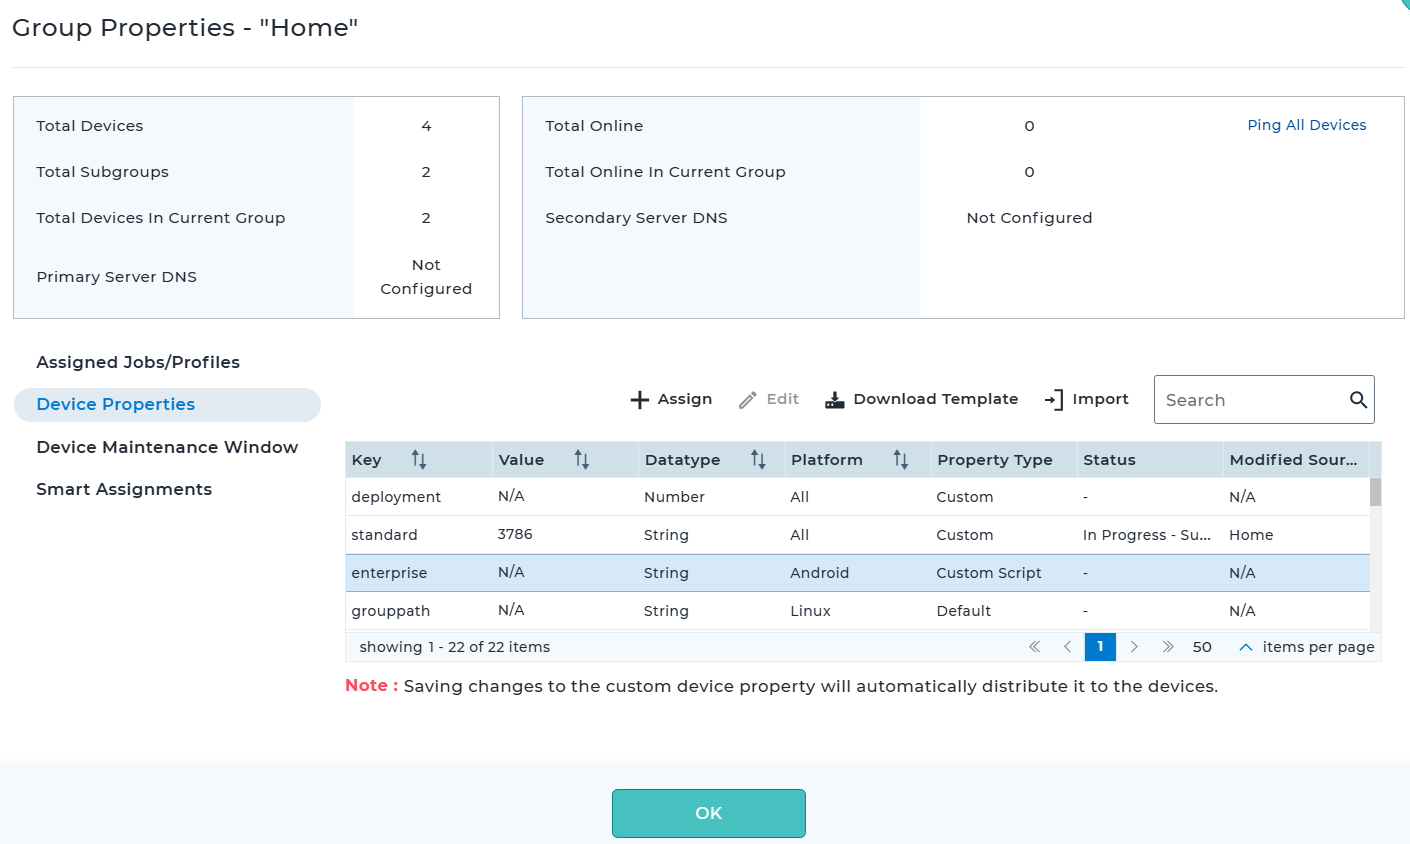Focus the Search input field
The width and height of the screenshot is (1410, 844).
pyautogui.click(x=1250, y=400)
